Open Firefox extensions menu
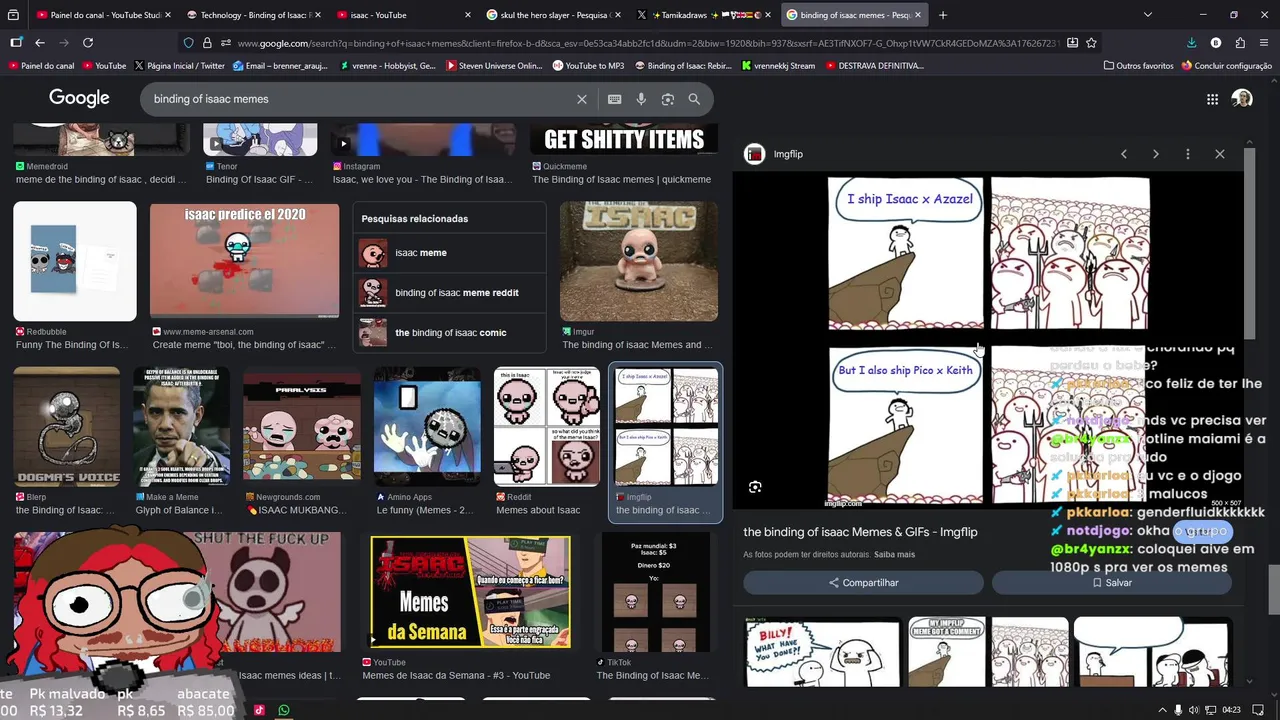Image resolution: width=1280 pixels, height=720 pixels. [x=1240, y=43]
